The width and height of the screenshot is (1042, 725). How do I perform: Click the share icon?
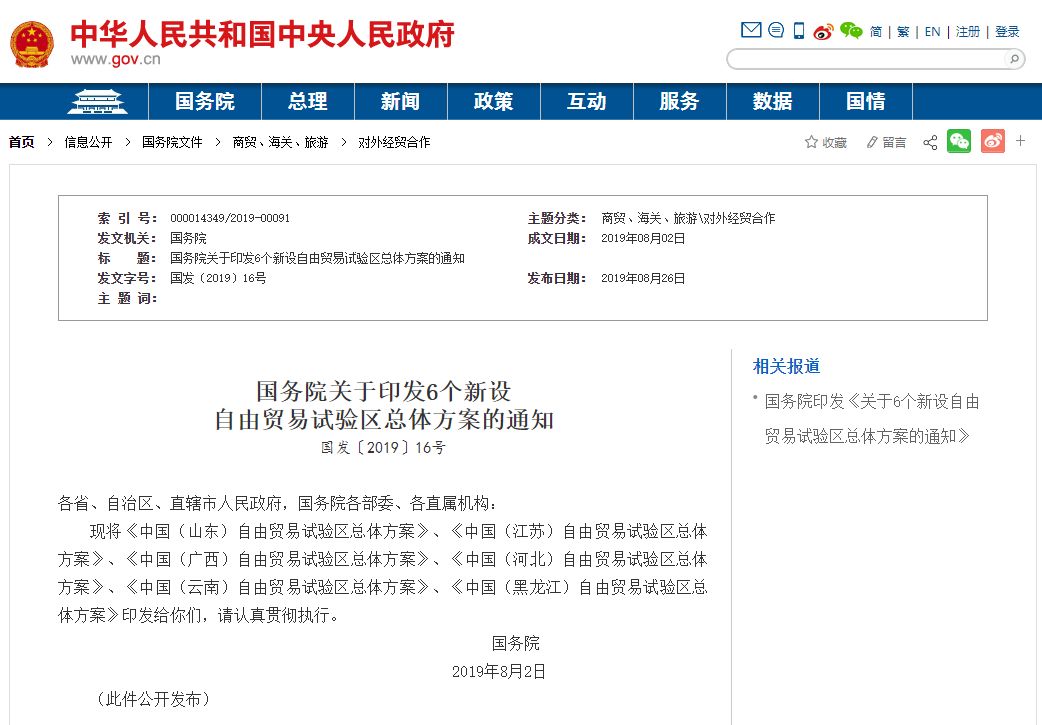[930, 142]
